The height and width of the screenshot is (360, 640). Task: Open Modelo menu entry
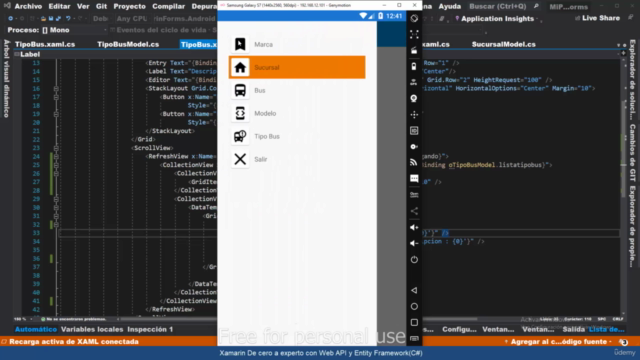click(x=297, y=113)
